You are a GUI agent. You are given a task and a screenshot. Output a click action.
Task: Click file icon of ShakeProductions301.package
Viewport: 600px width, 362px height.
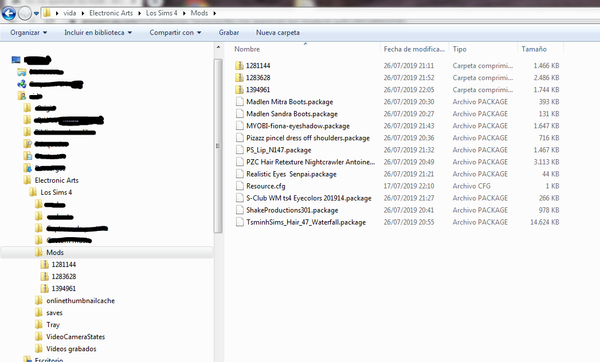coord(240,210)
